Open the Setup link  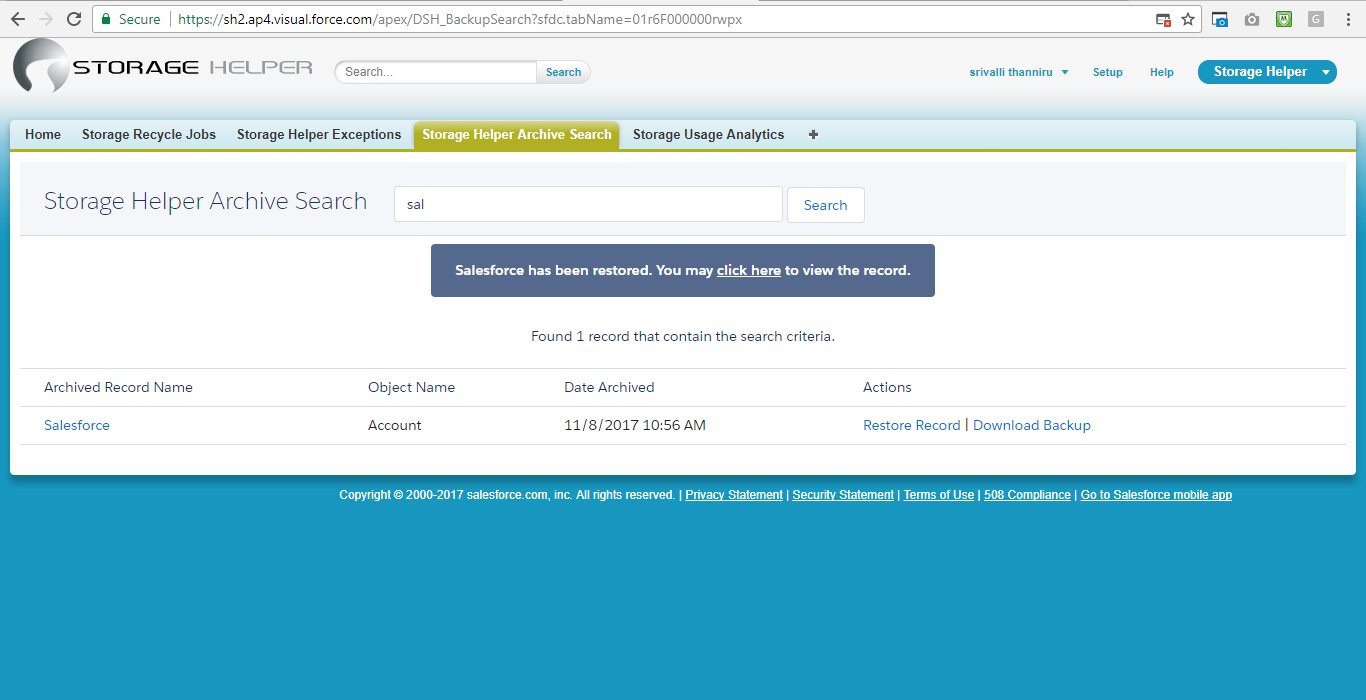click(1108, 72)
